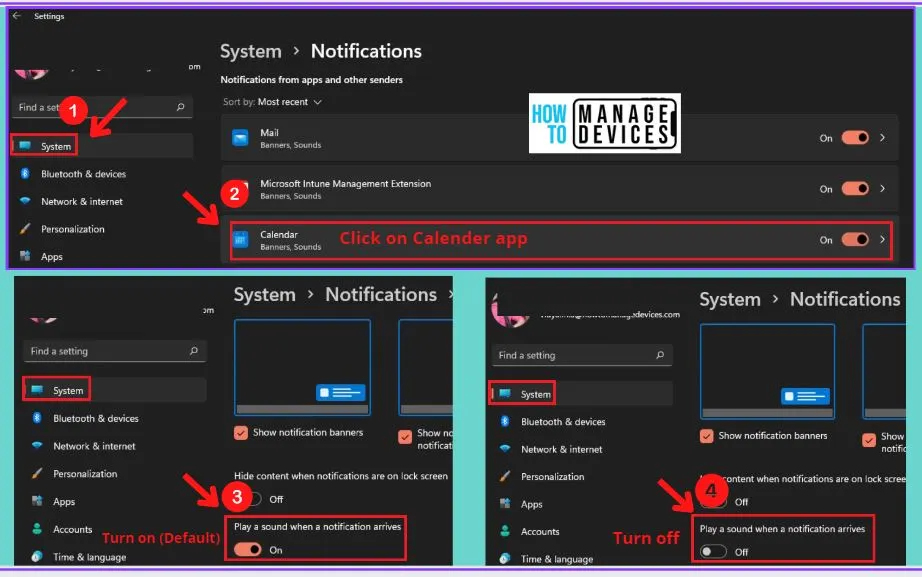Click Find a setting box in bottom-left panel

coord(115,351)
